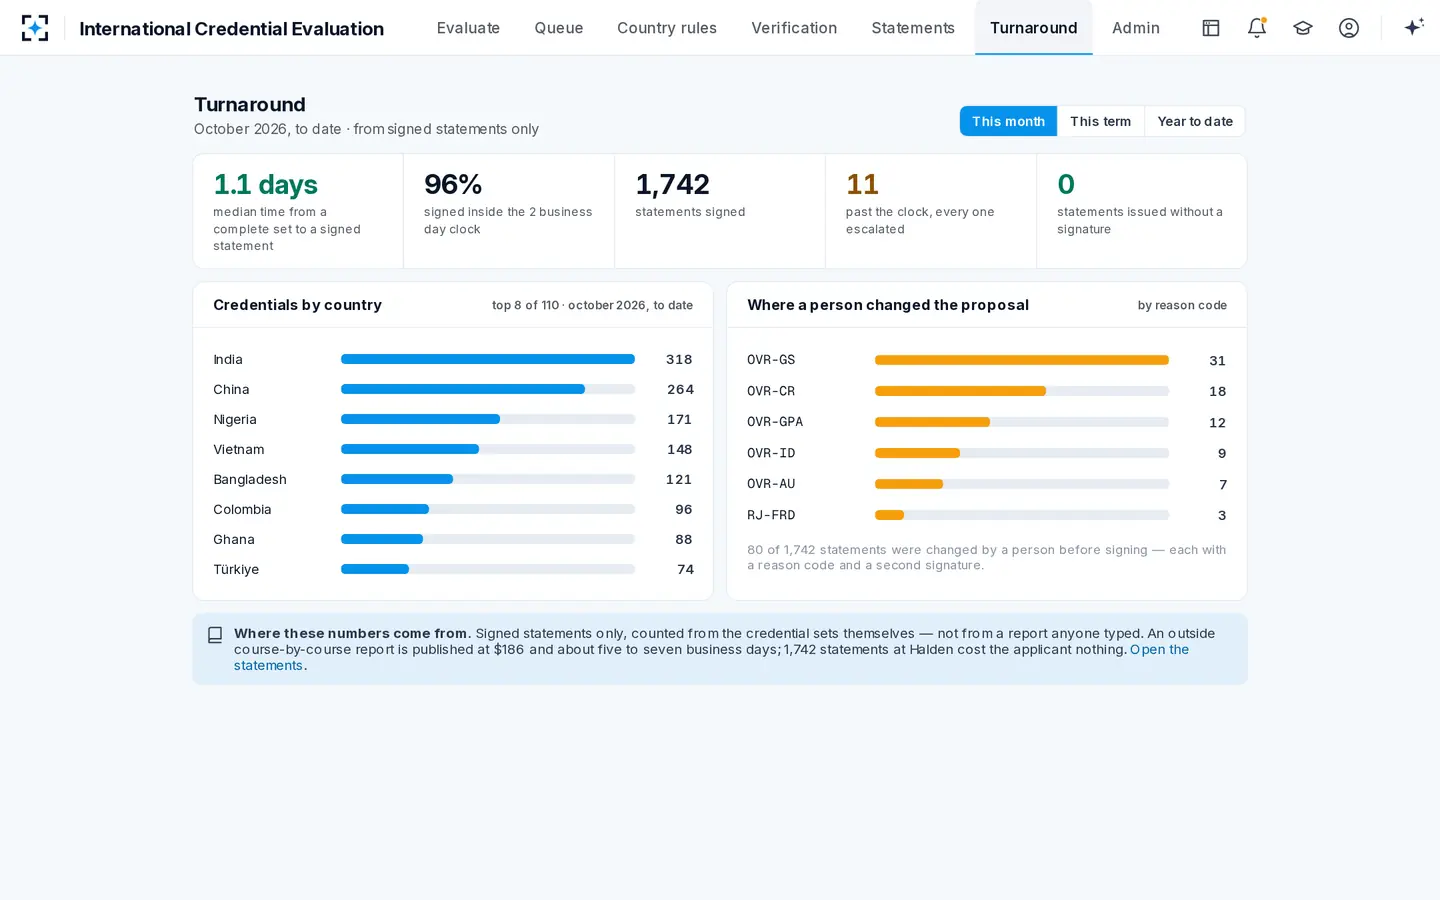Click the OVR-AU reason code
The height and width of the screenshot is (900, 1440).
pos(771,484)
